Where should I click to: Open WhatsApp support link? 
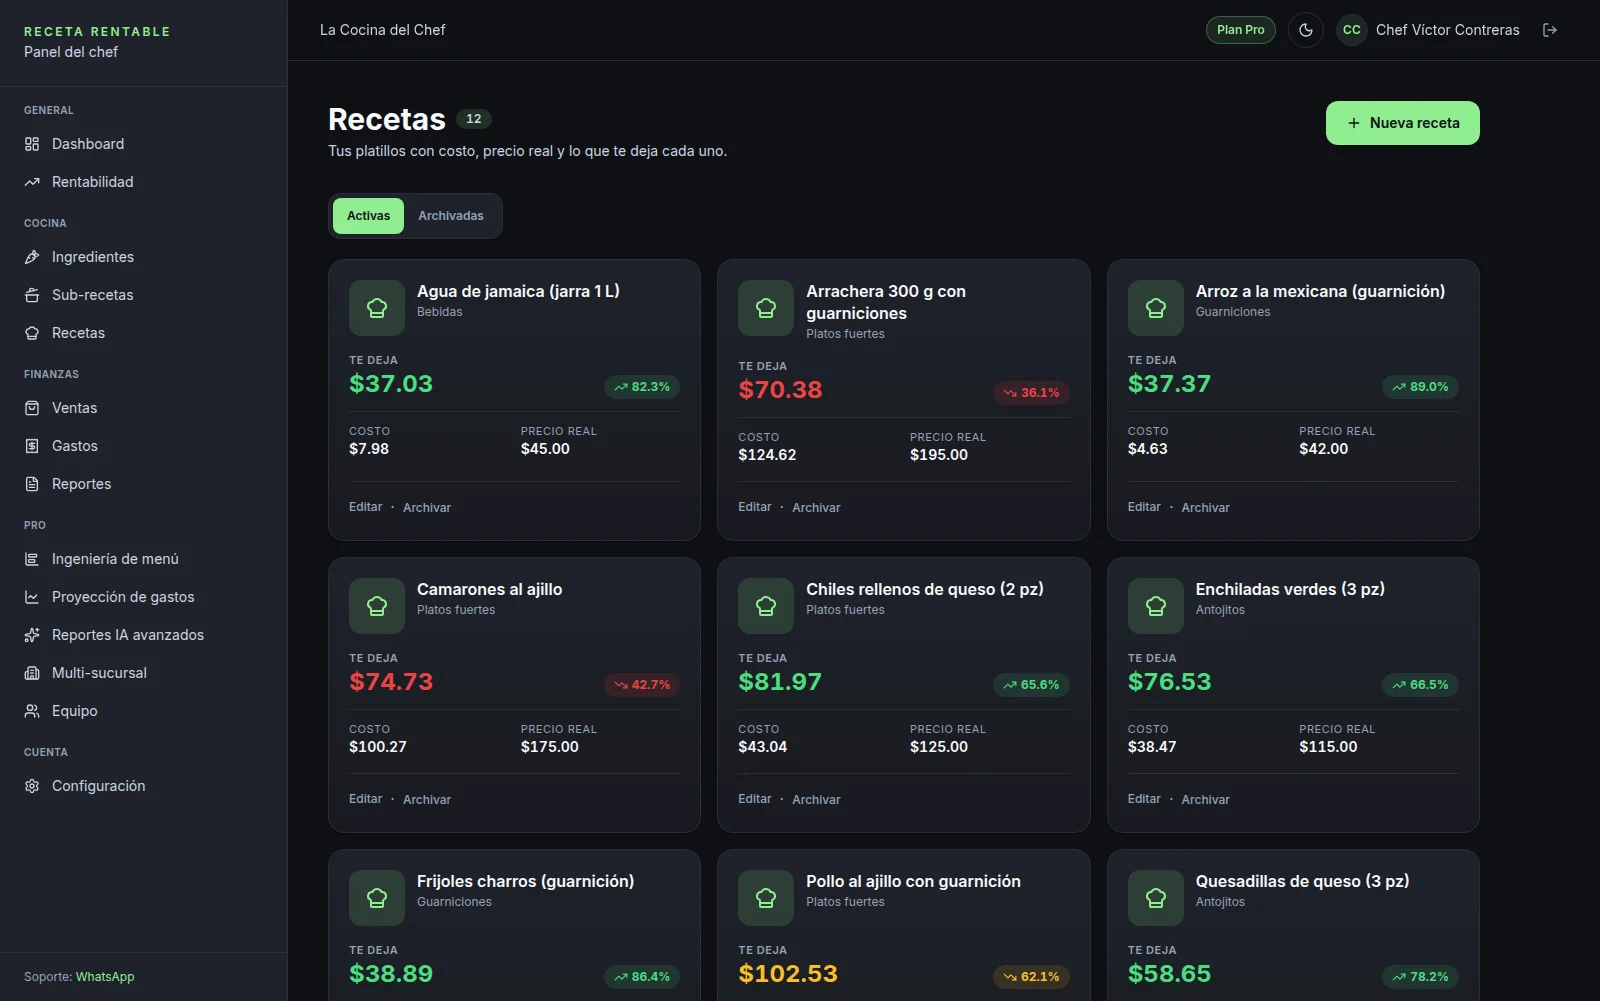[x=105, y=977]
